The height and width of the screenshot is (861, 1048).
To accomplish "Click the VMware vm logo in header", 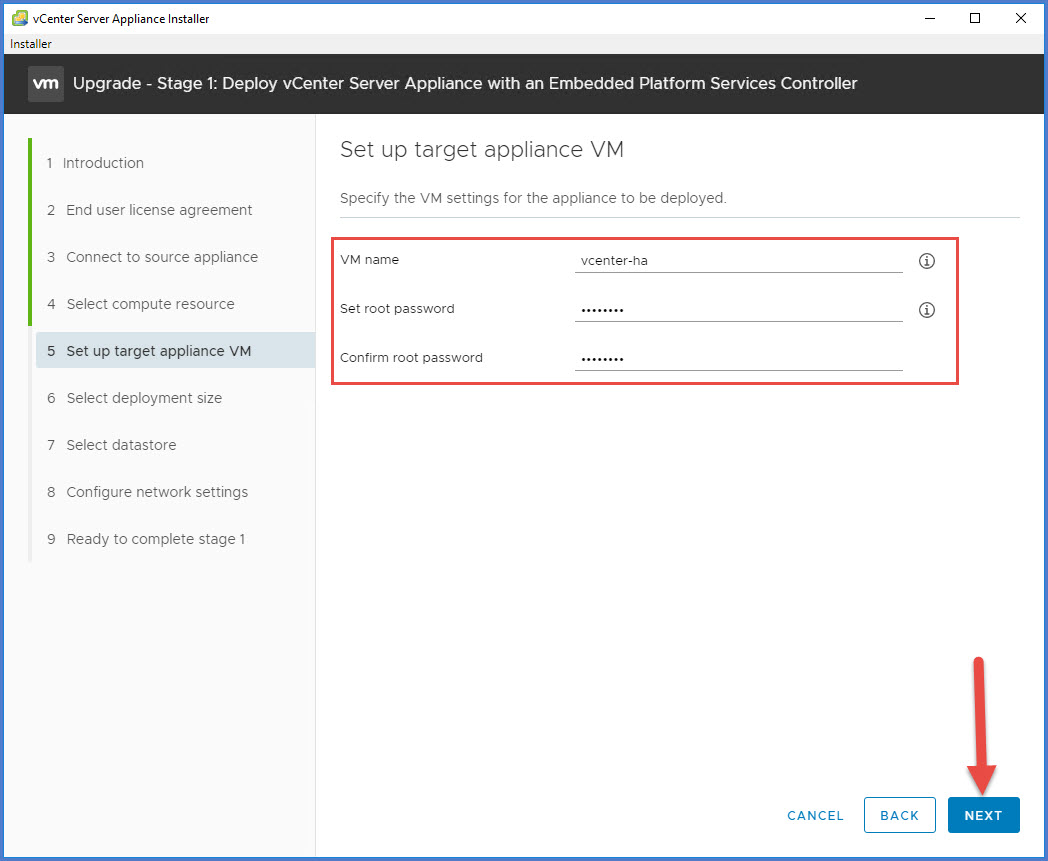I will 46,83.
